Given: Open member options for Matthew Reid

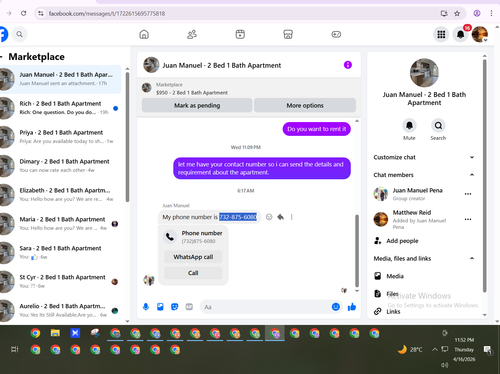Looking at the screenshot, I should tap(468, 219).
